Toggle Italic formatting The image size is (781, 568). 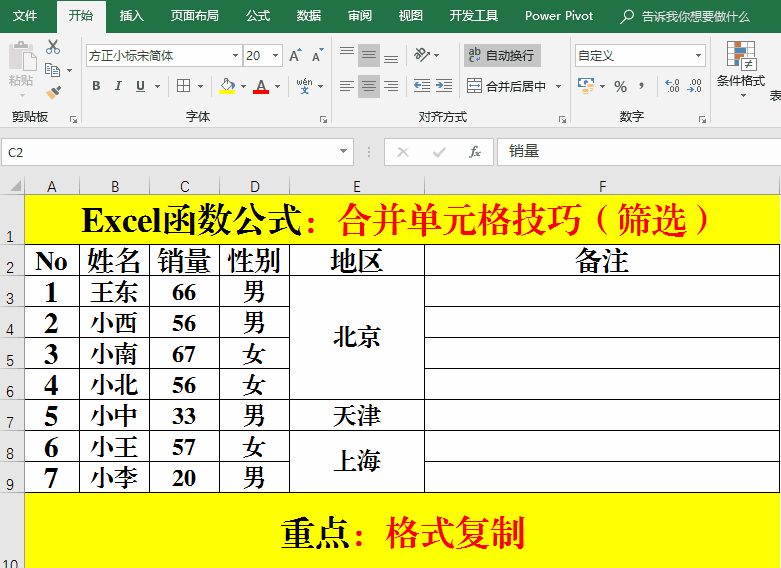(118, 87)
